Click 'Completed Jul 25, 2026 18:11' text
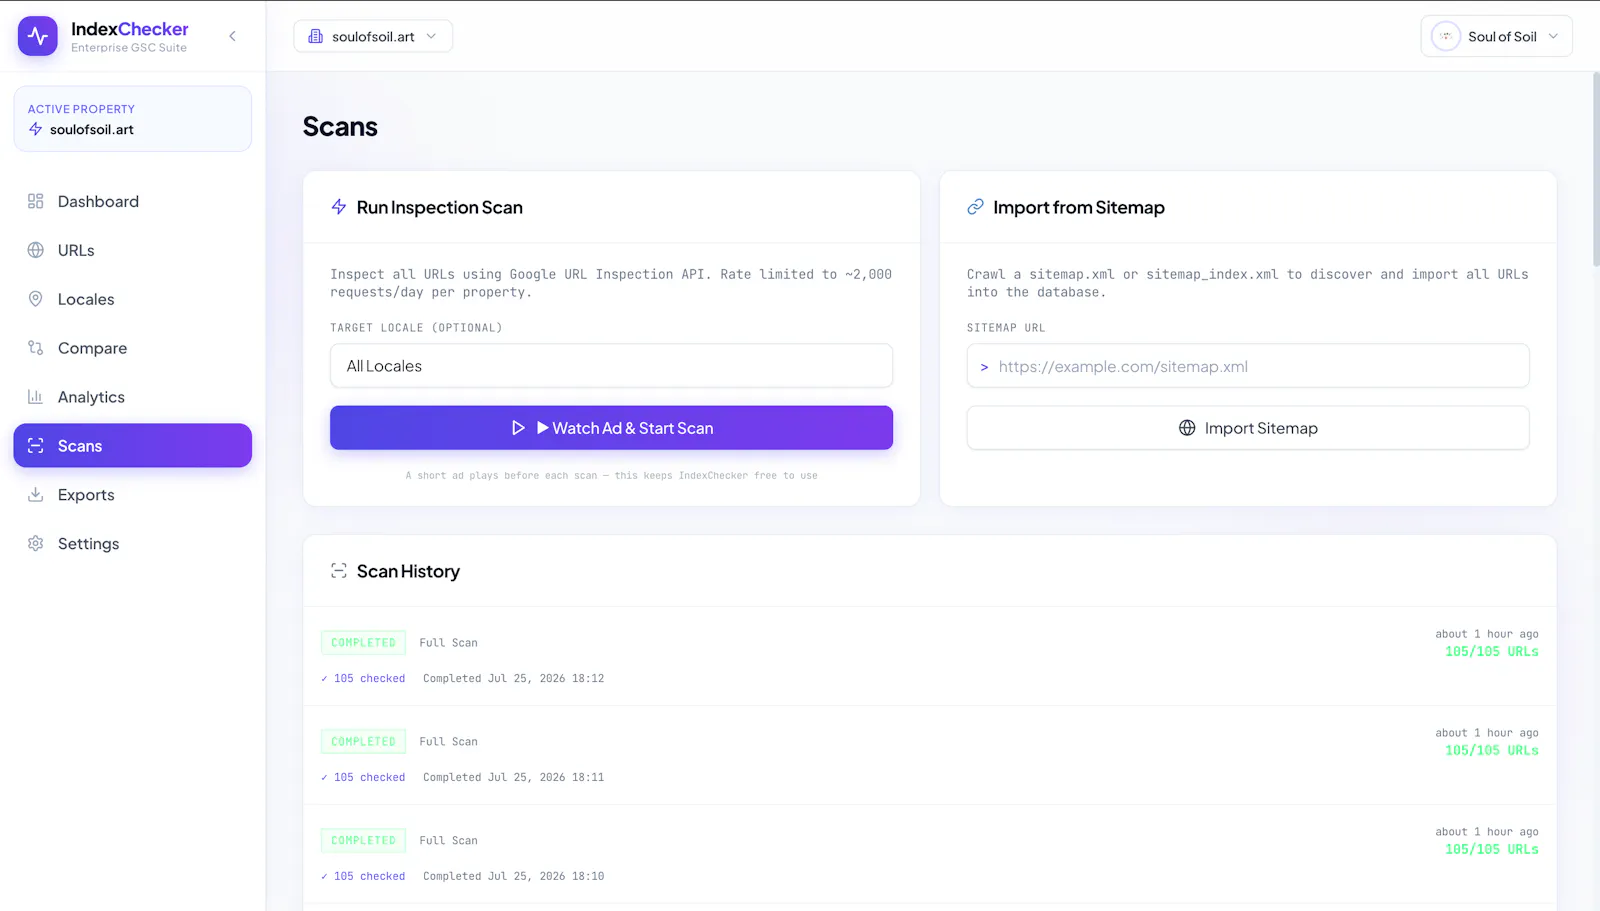1600x911 pixels. pyautogui.click(x=513, y=777)
